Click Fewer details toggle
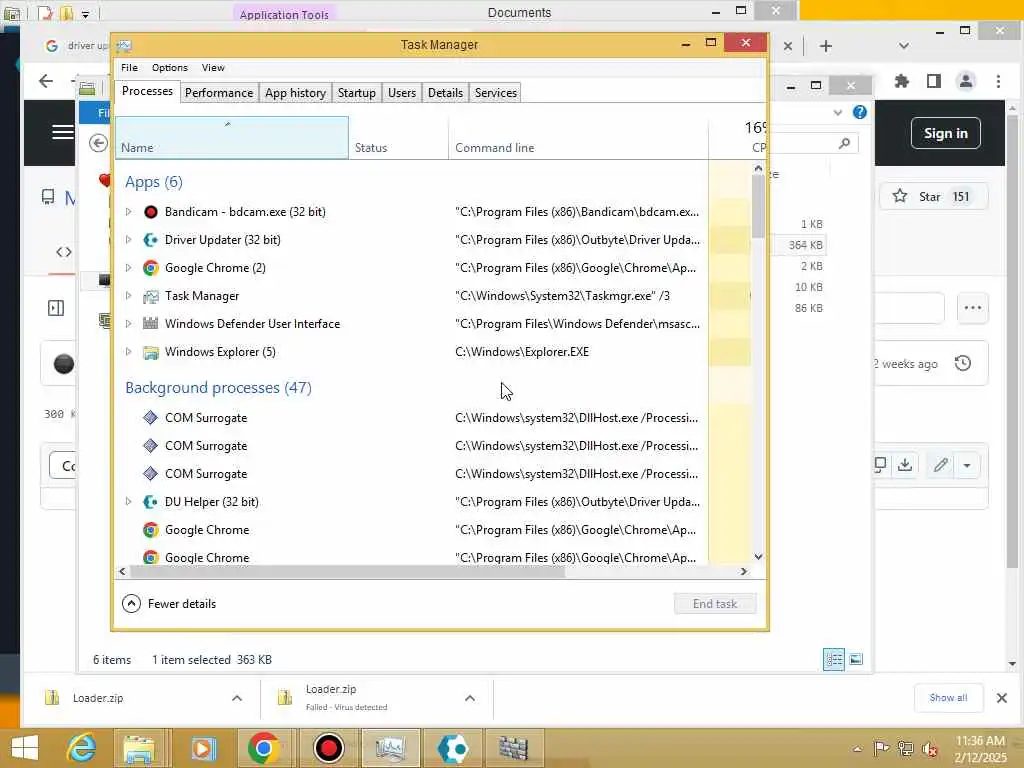This screenshot has width=1024, height=768. (169, 603)
